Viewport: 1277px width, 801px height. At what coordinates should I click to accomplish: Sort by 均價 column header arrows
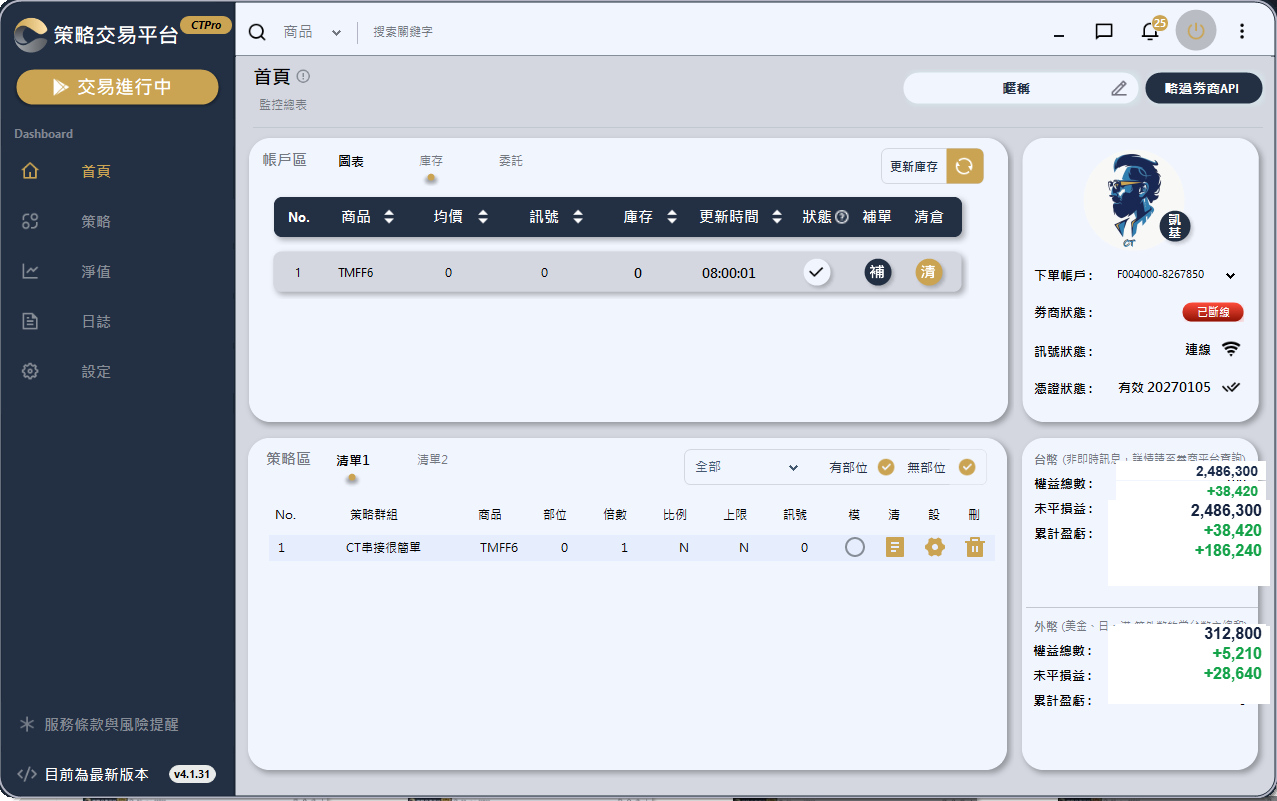pos(483,217)
